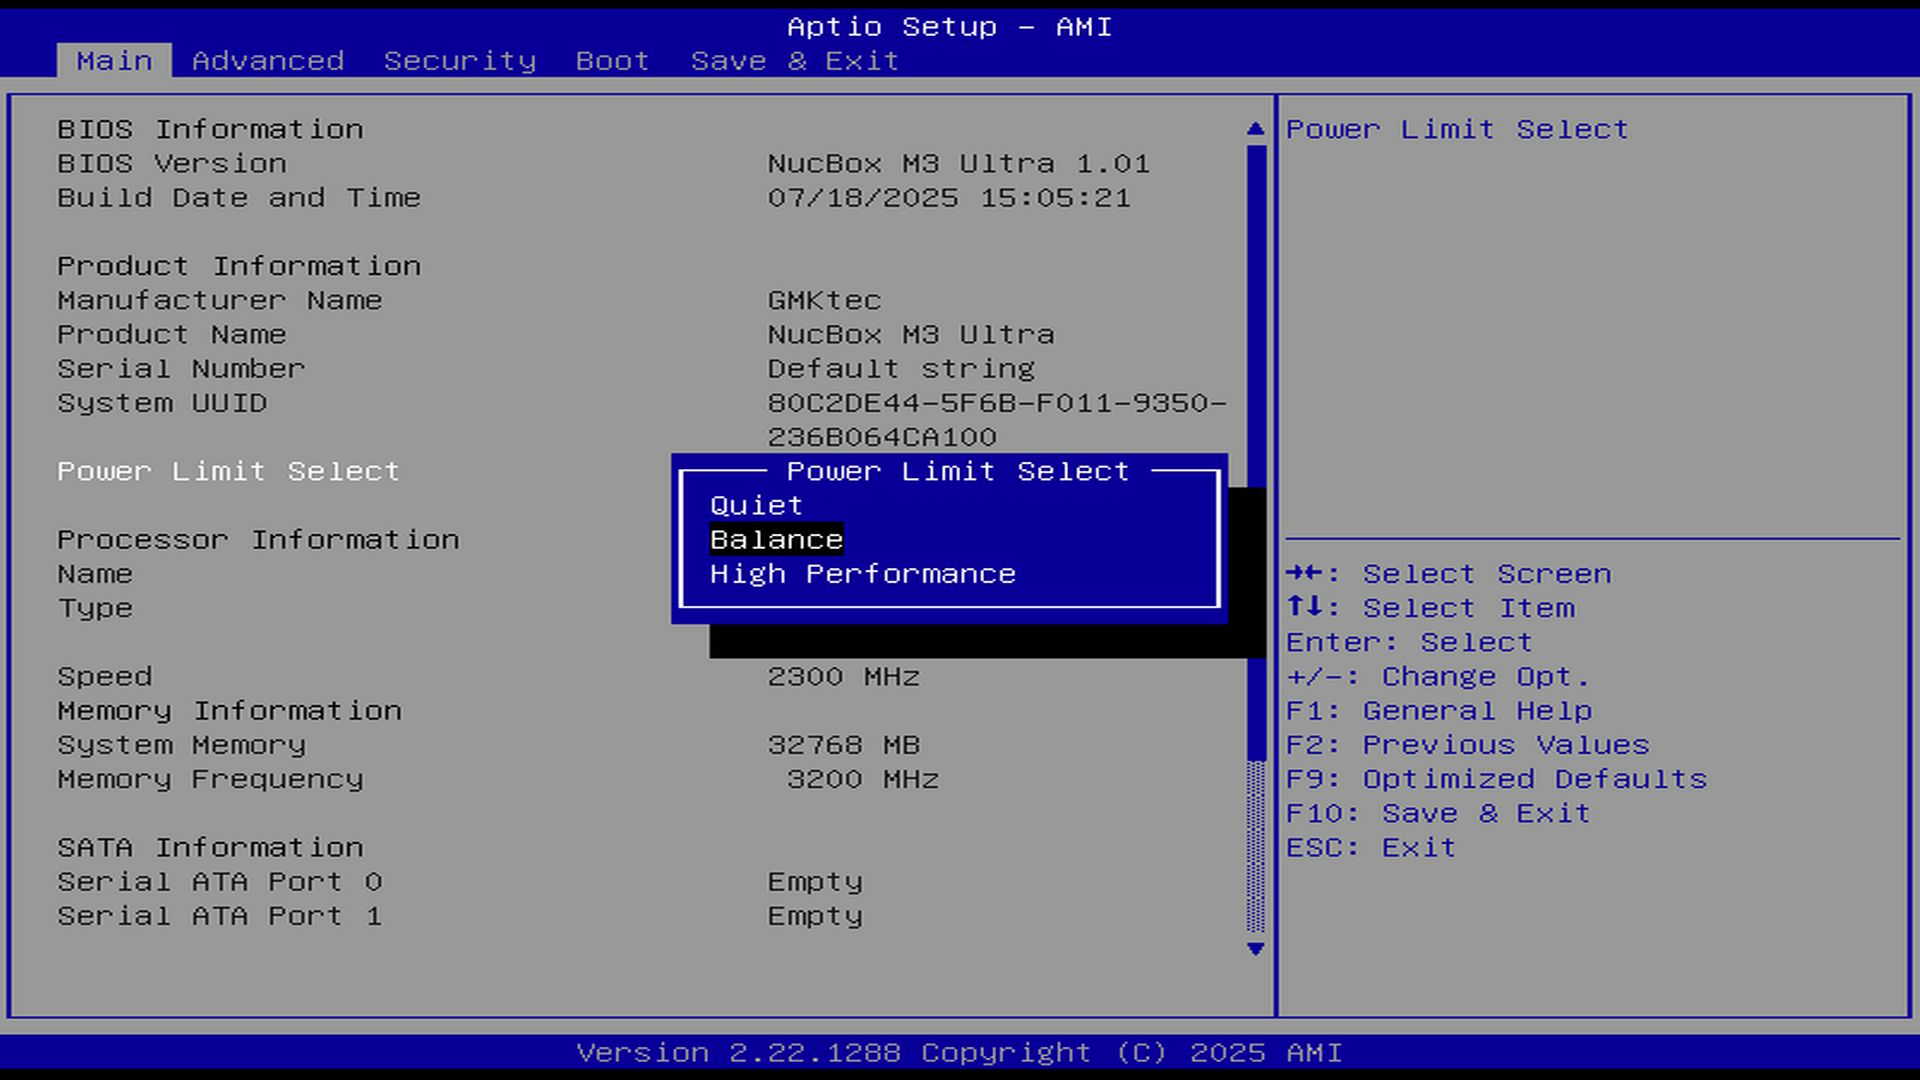
Task: Click the scroll down arrow icon
Action: pyautogui.click(x=1256, y=949)
